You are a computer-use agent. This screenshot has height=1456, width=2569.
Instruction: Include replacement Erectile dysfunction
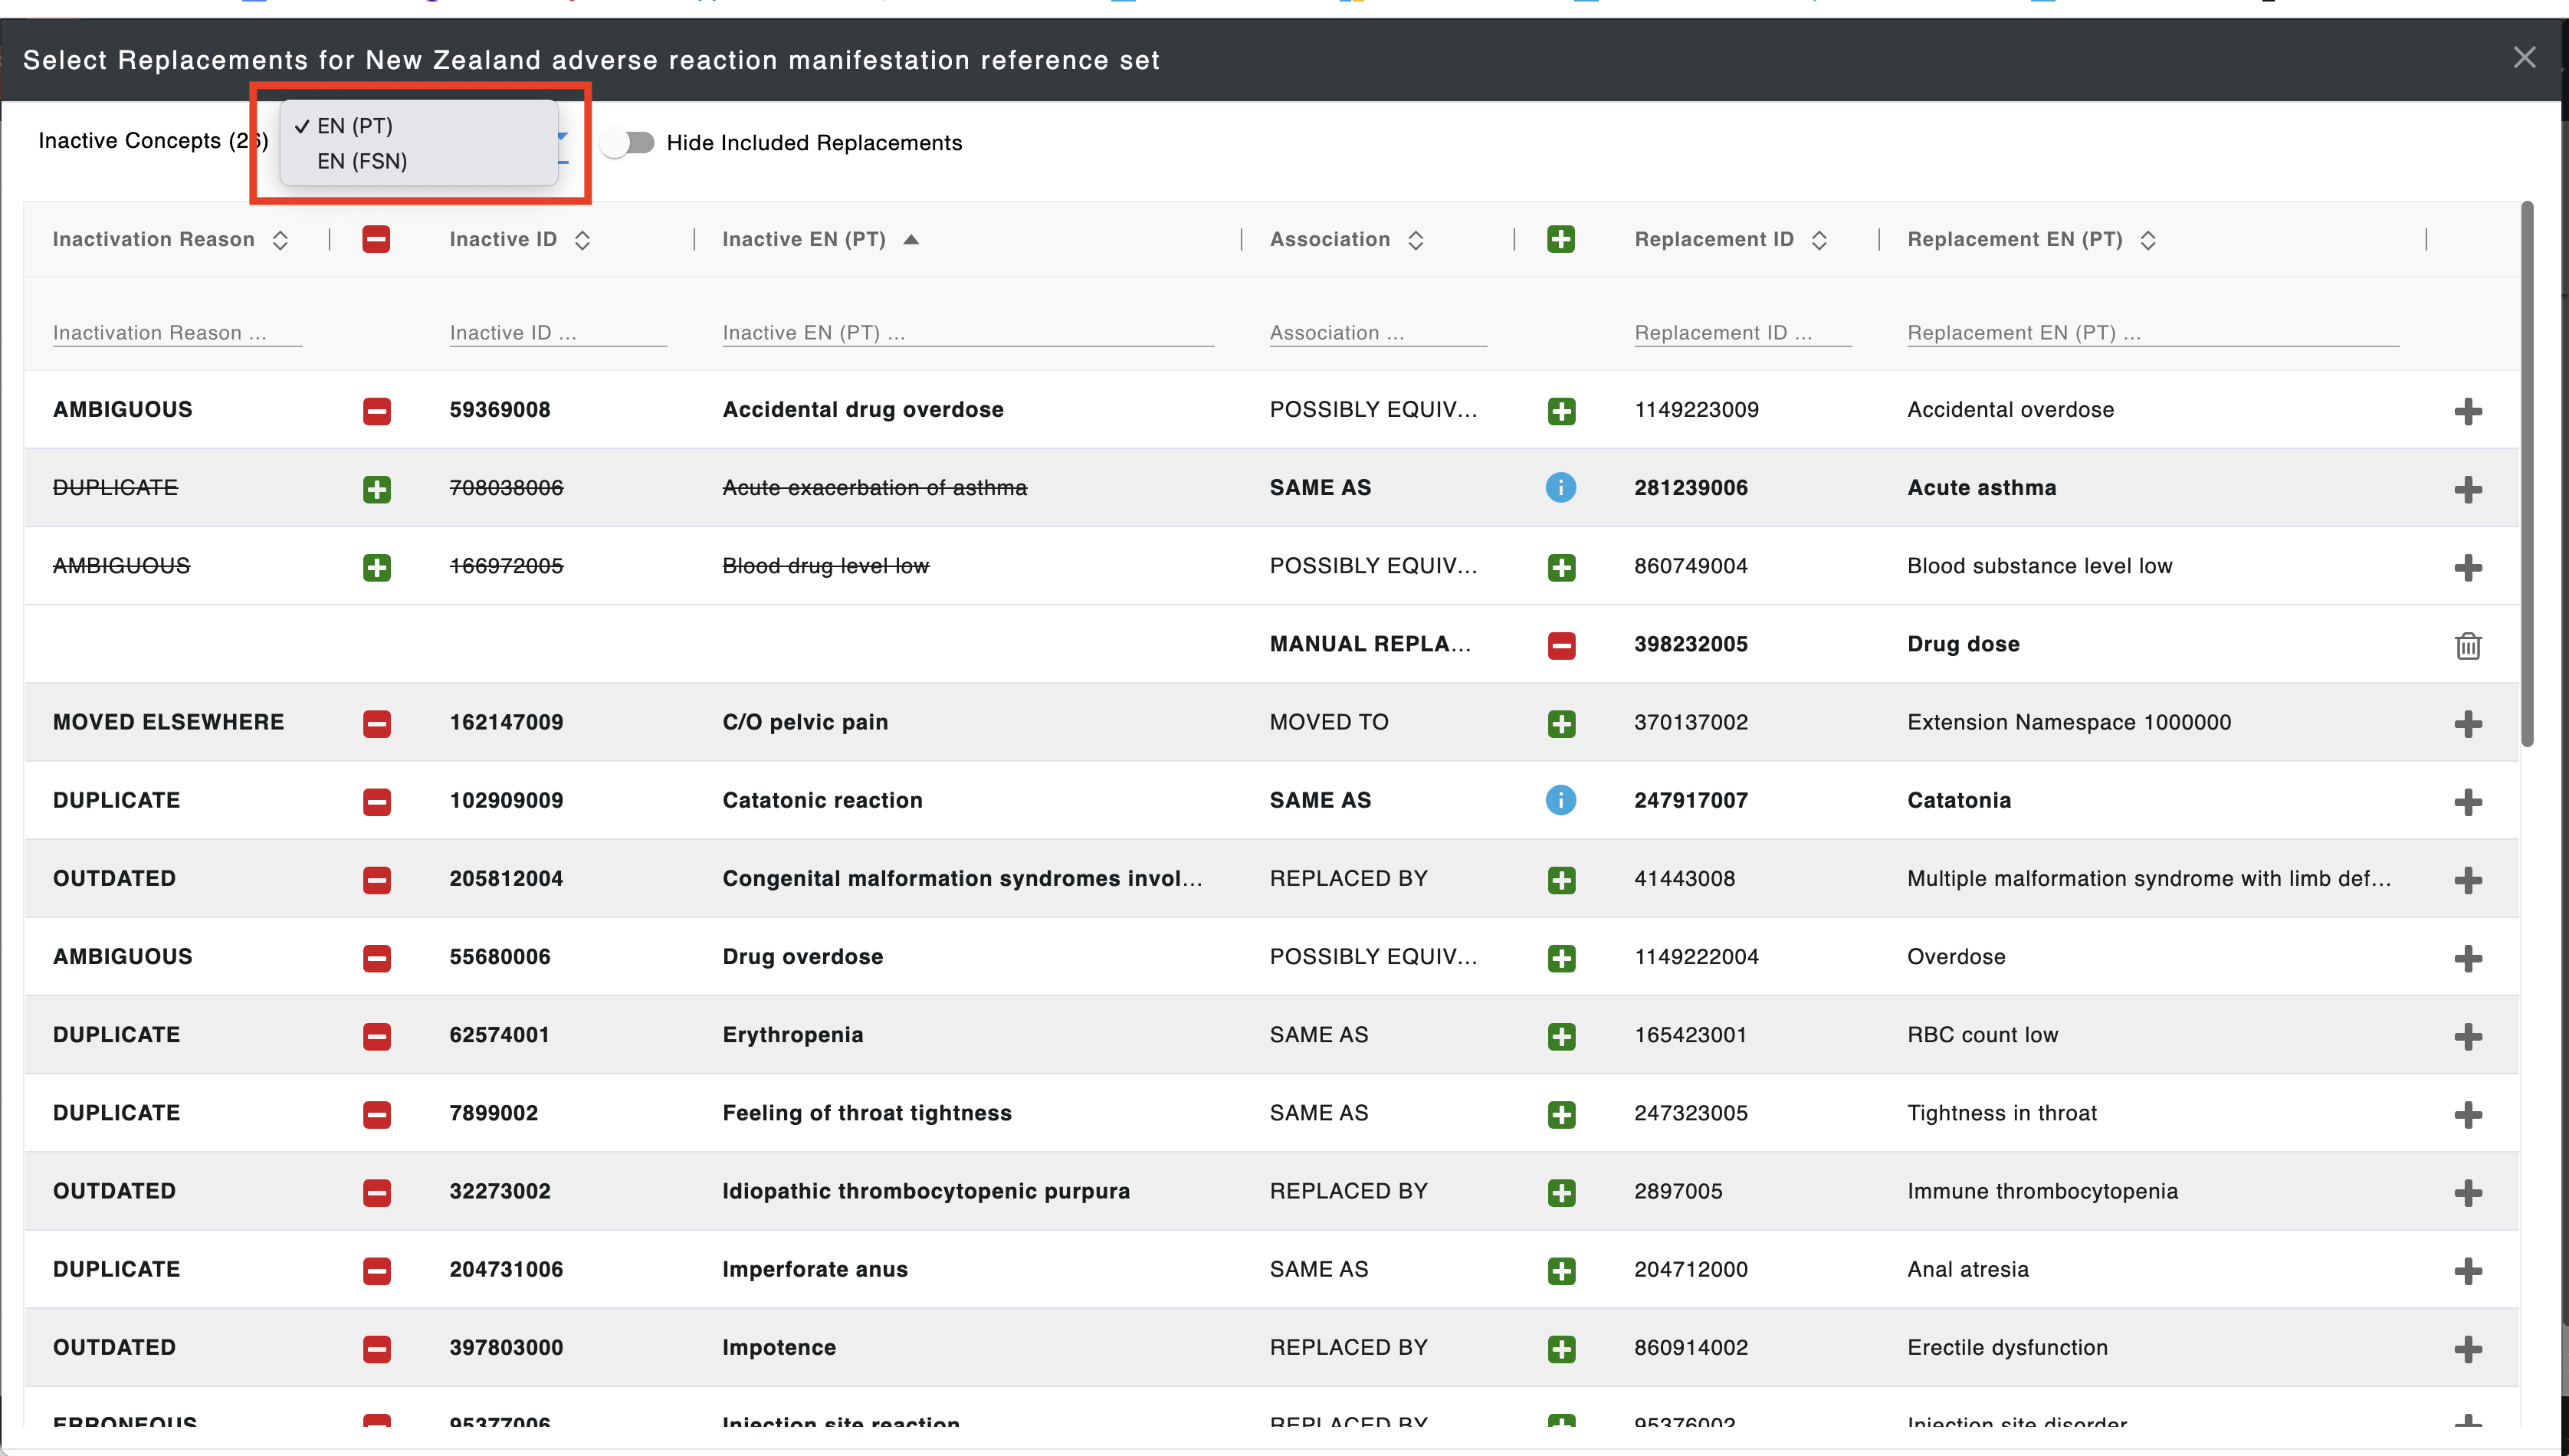tap(1561, 1348)
